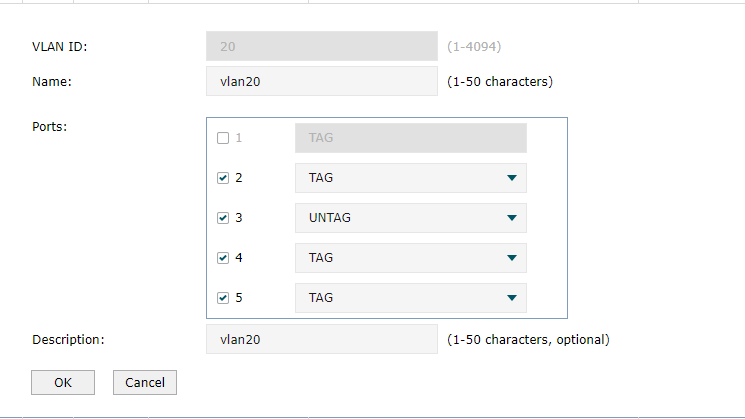
Task: Click the arrow icon on port 2's TAG dropdown
Action: (512, 178)
